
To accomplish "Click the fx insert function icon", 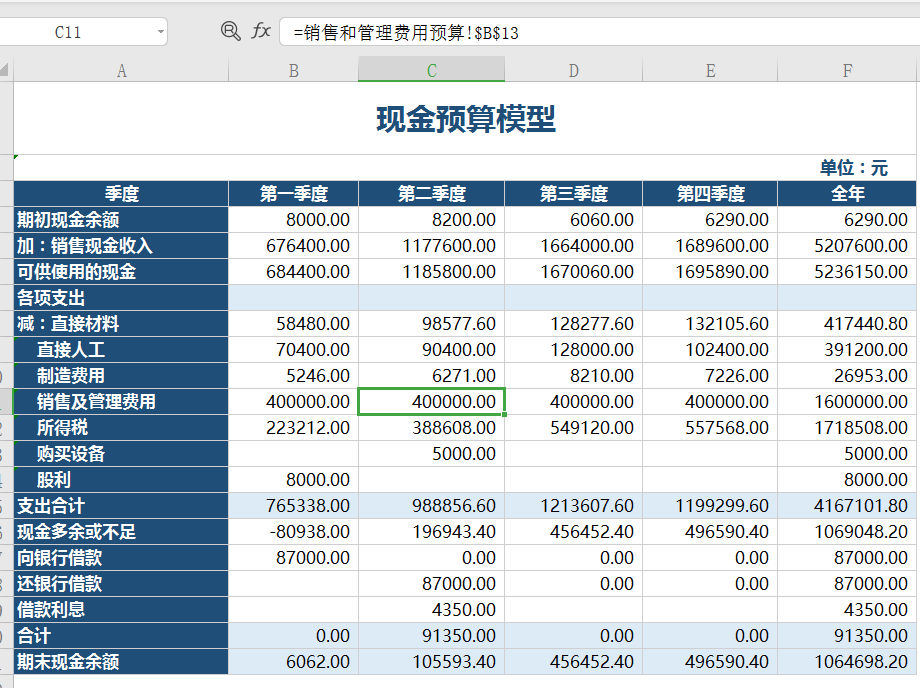I will click(x=261, y=32).
